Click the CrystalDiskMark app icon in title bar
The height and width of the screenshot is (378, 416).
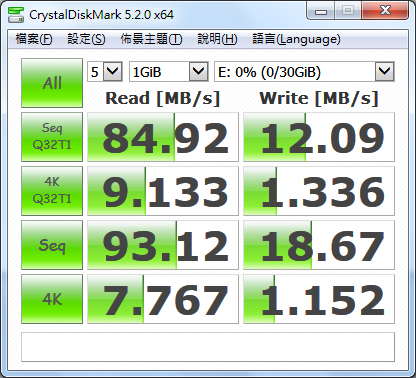point(16,14)
